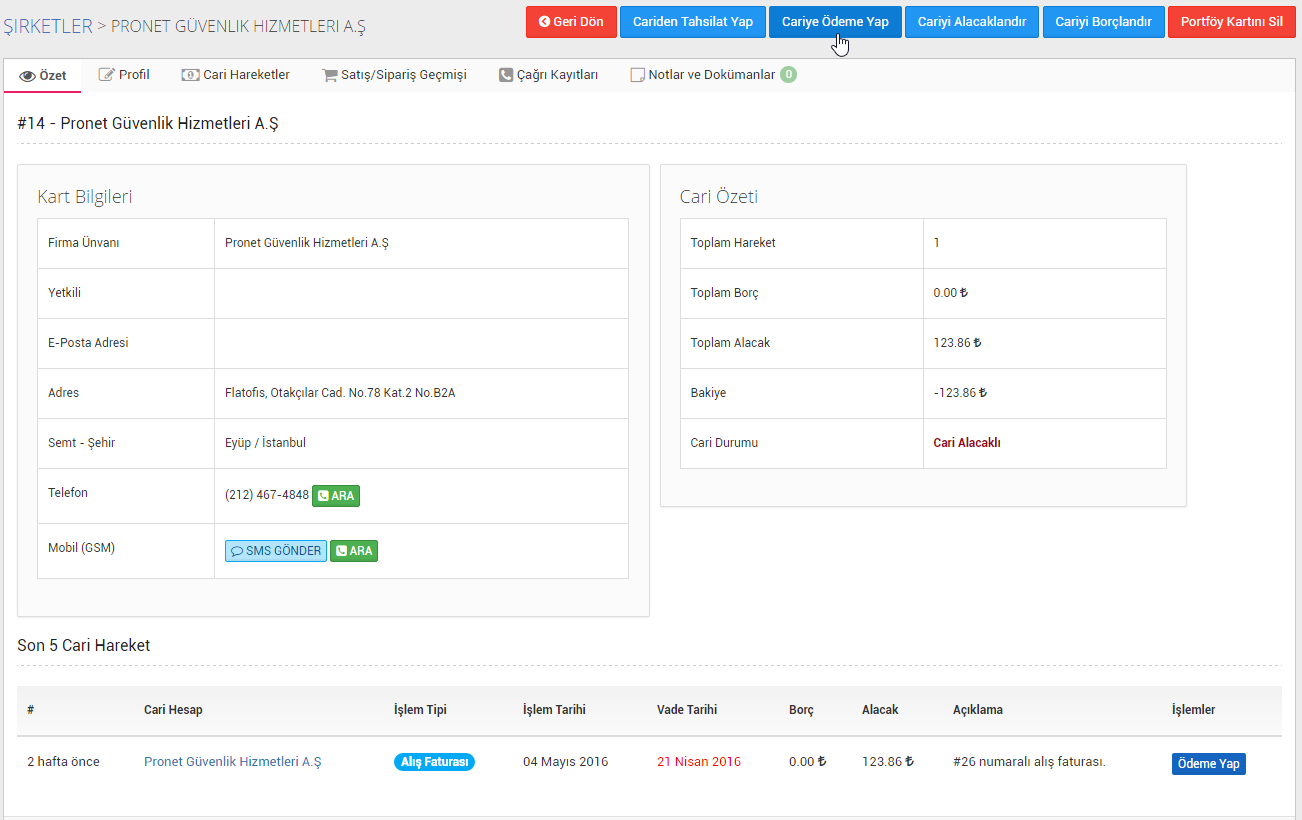Click the green 0 badge on Notlar tab
1302x820 pixels.
(x=788, y=74)
